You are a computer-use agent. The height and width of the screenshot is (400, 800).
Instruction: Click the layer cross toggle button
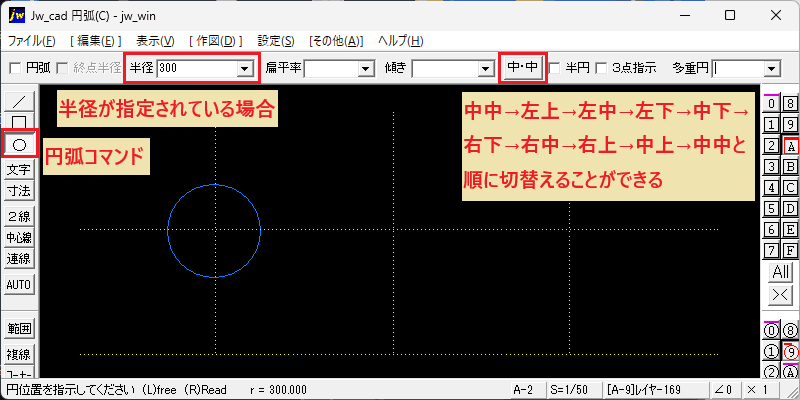781,295
